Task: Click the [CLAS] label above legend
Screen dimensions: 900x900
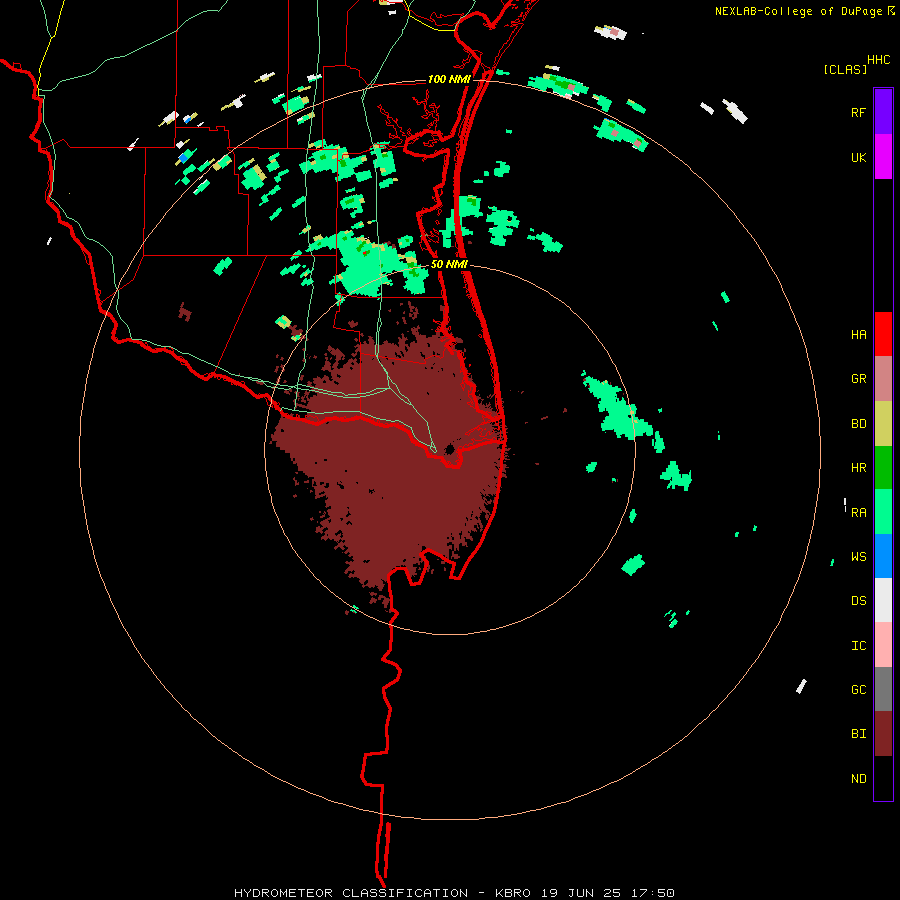Action: coord(845,69)
